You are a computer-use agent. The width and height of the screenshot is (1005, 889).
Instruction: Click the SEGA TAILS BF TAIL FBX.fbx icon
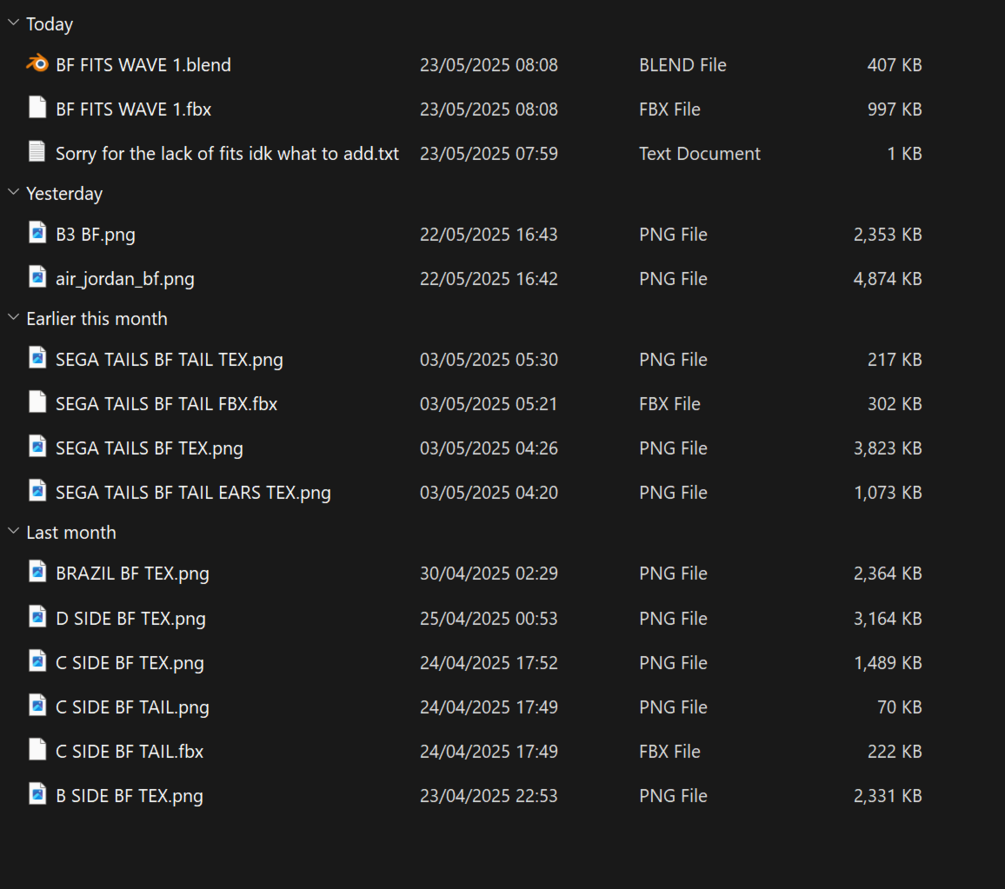point(37,403)
